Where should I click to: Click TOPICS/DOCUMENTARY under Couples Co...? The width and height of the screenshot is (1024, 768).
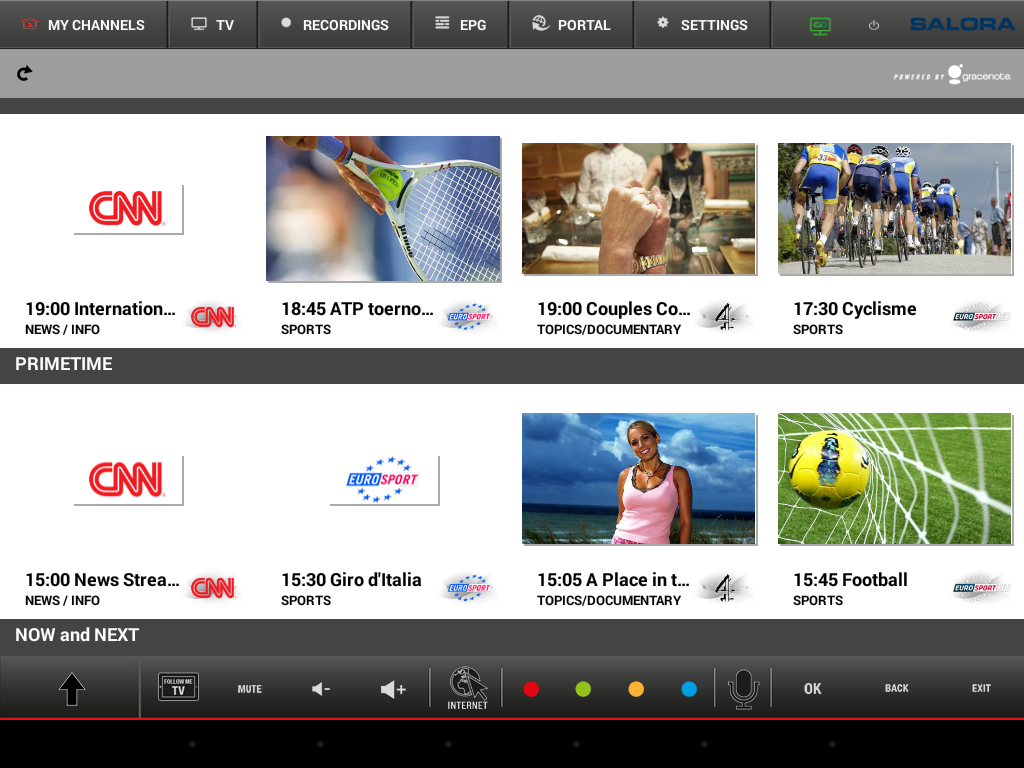coord(609,330)
